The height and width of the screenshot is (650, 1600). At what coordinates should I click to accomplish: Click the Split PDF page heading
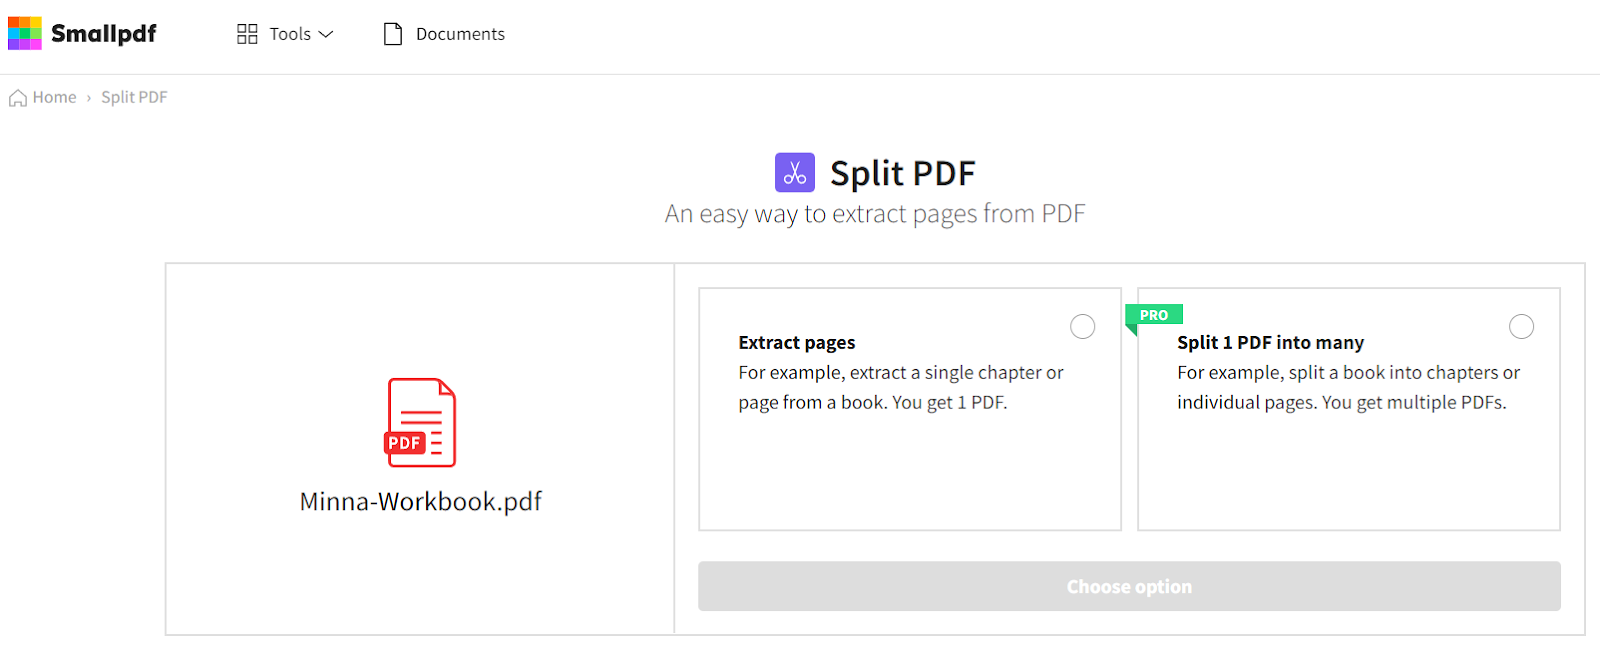903,173
